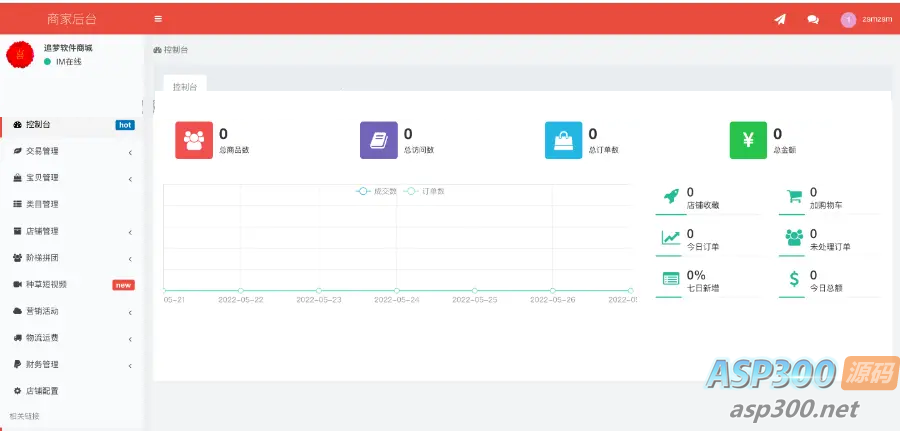The height and width of the screenshot is (431, 900).
Task: Open the 店铺配置 settings link
Action: click(x=72, y=391)
